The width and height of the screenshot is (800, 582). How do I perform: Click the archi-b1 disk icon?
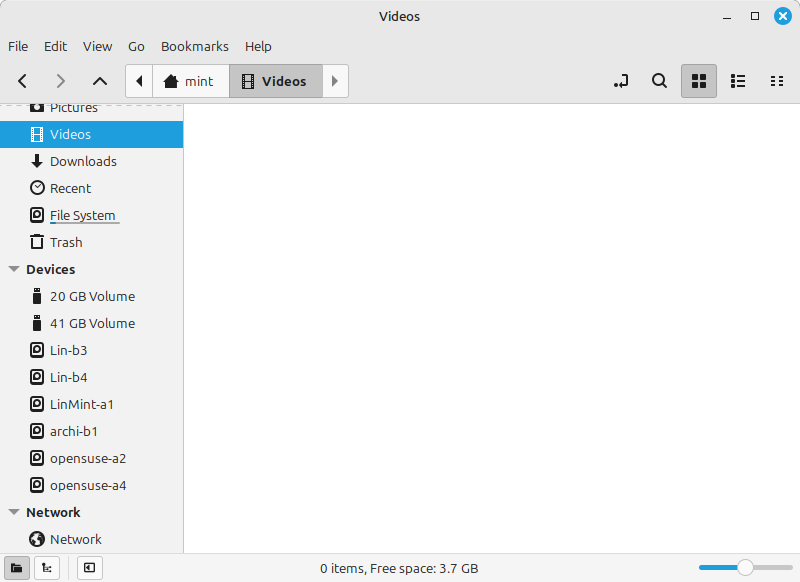click(37, 431)
